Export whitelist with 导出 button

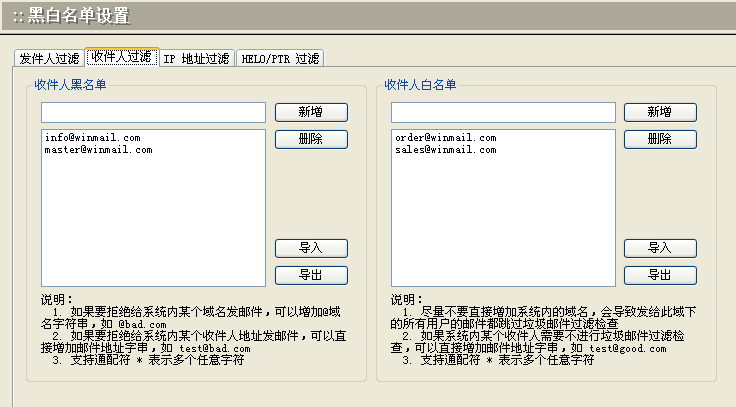(x=660, y=275)
